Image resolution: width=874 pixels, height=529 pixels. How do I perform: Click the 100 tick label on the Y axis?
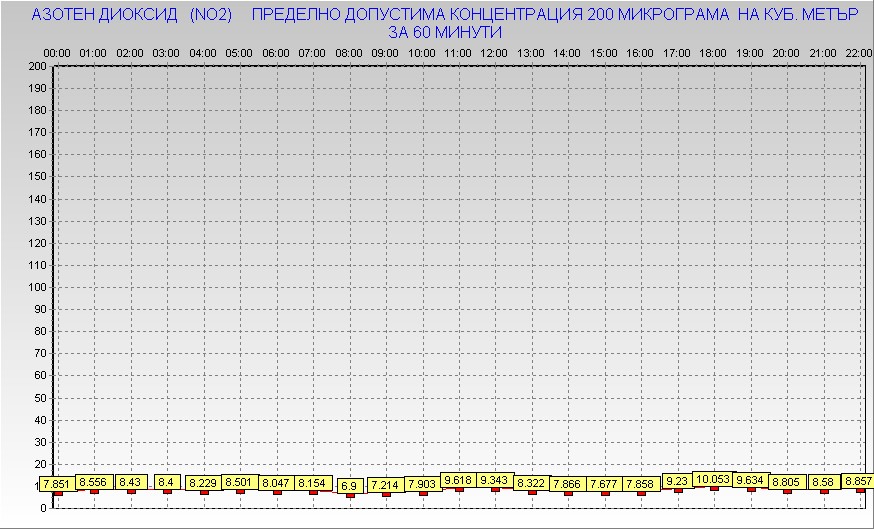click(38, 287)
